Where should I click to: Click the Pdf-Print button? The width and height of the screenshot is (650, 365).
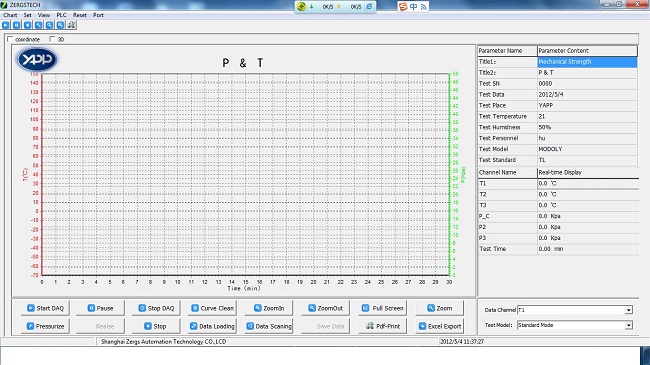[383, 326]
